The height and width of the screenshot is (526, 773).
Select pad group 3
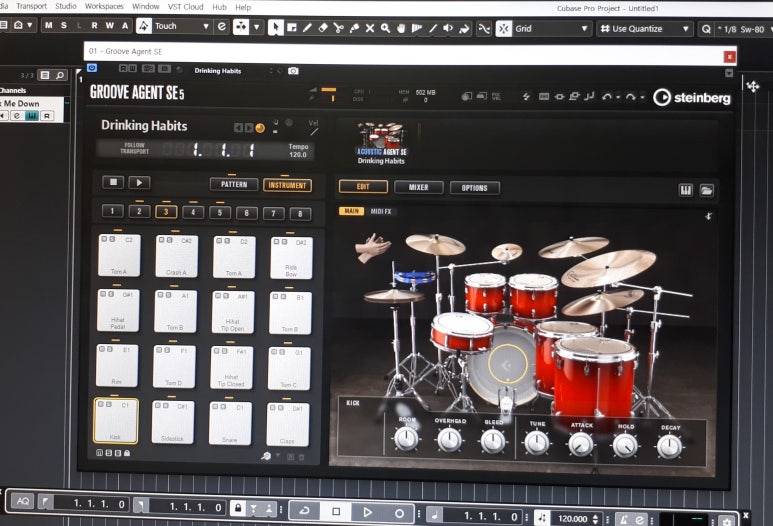tap(166, 212)
